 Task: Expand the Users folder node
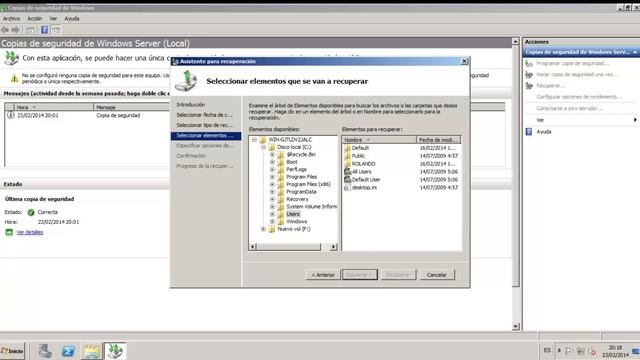coord(272,214)
